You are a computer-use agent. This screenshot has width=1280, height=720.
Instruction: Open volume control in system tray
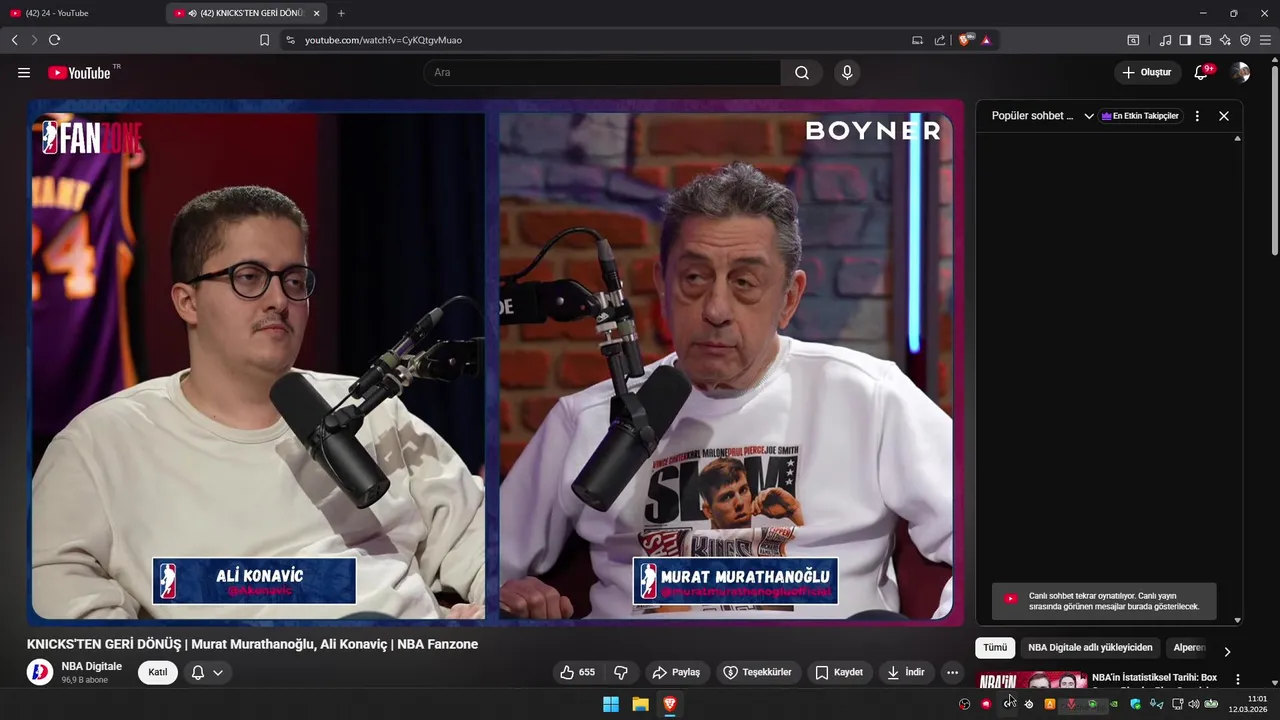[x=1193, y=704]
